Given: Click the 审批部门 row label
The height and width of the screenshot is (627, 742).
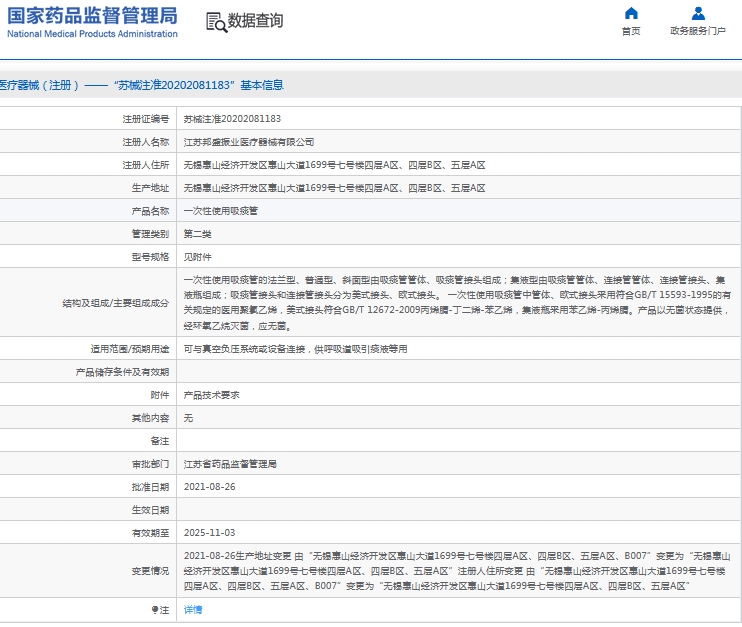Looking at the screenshot, I should [x=150, y=464].
